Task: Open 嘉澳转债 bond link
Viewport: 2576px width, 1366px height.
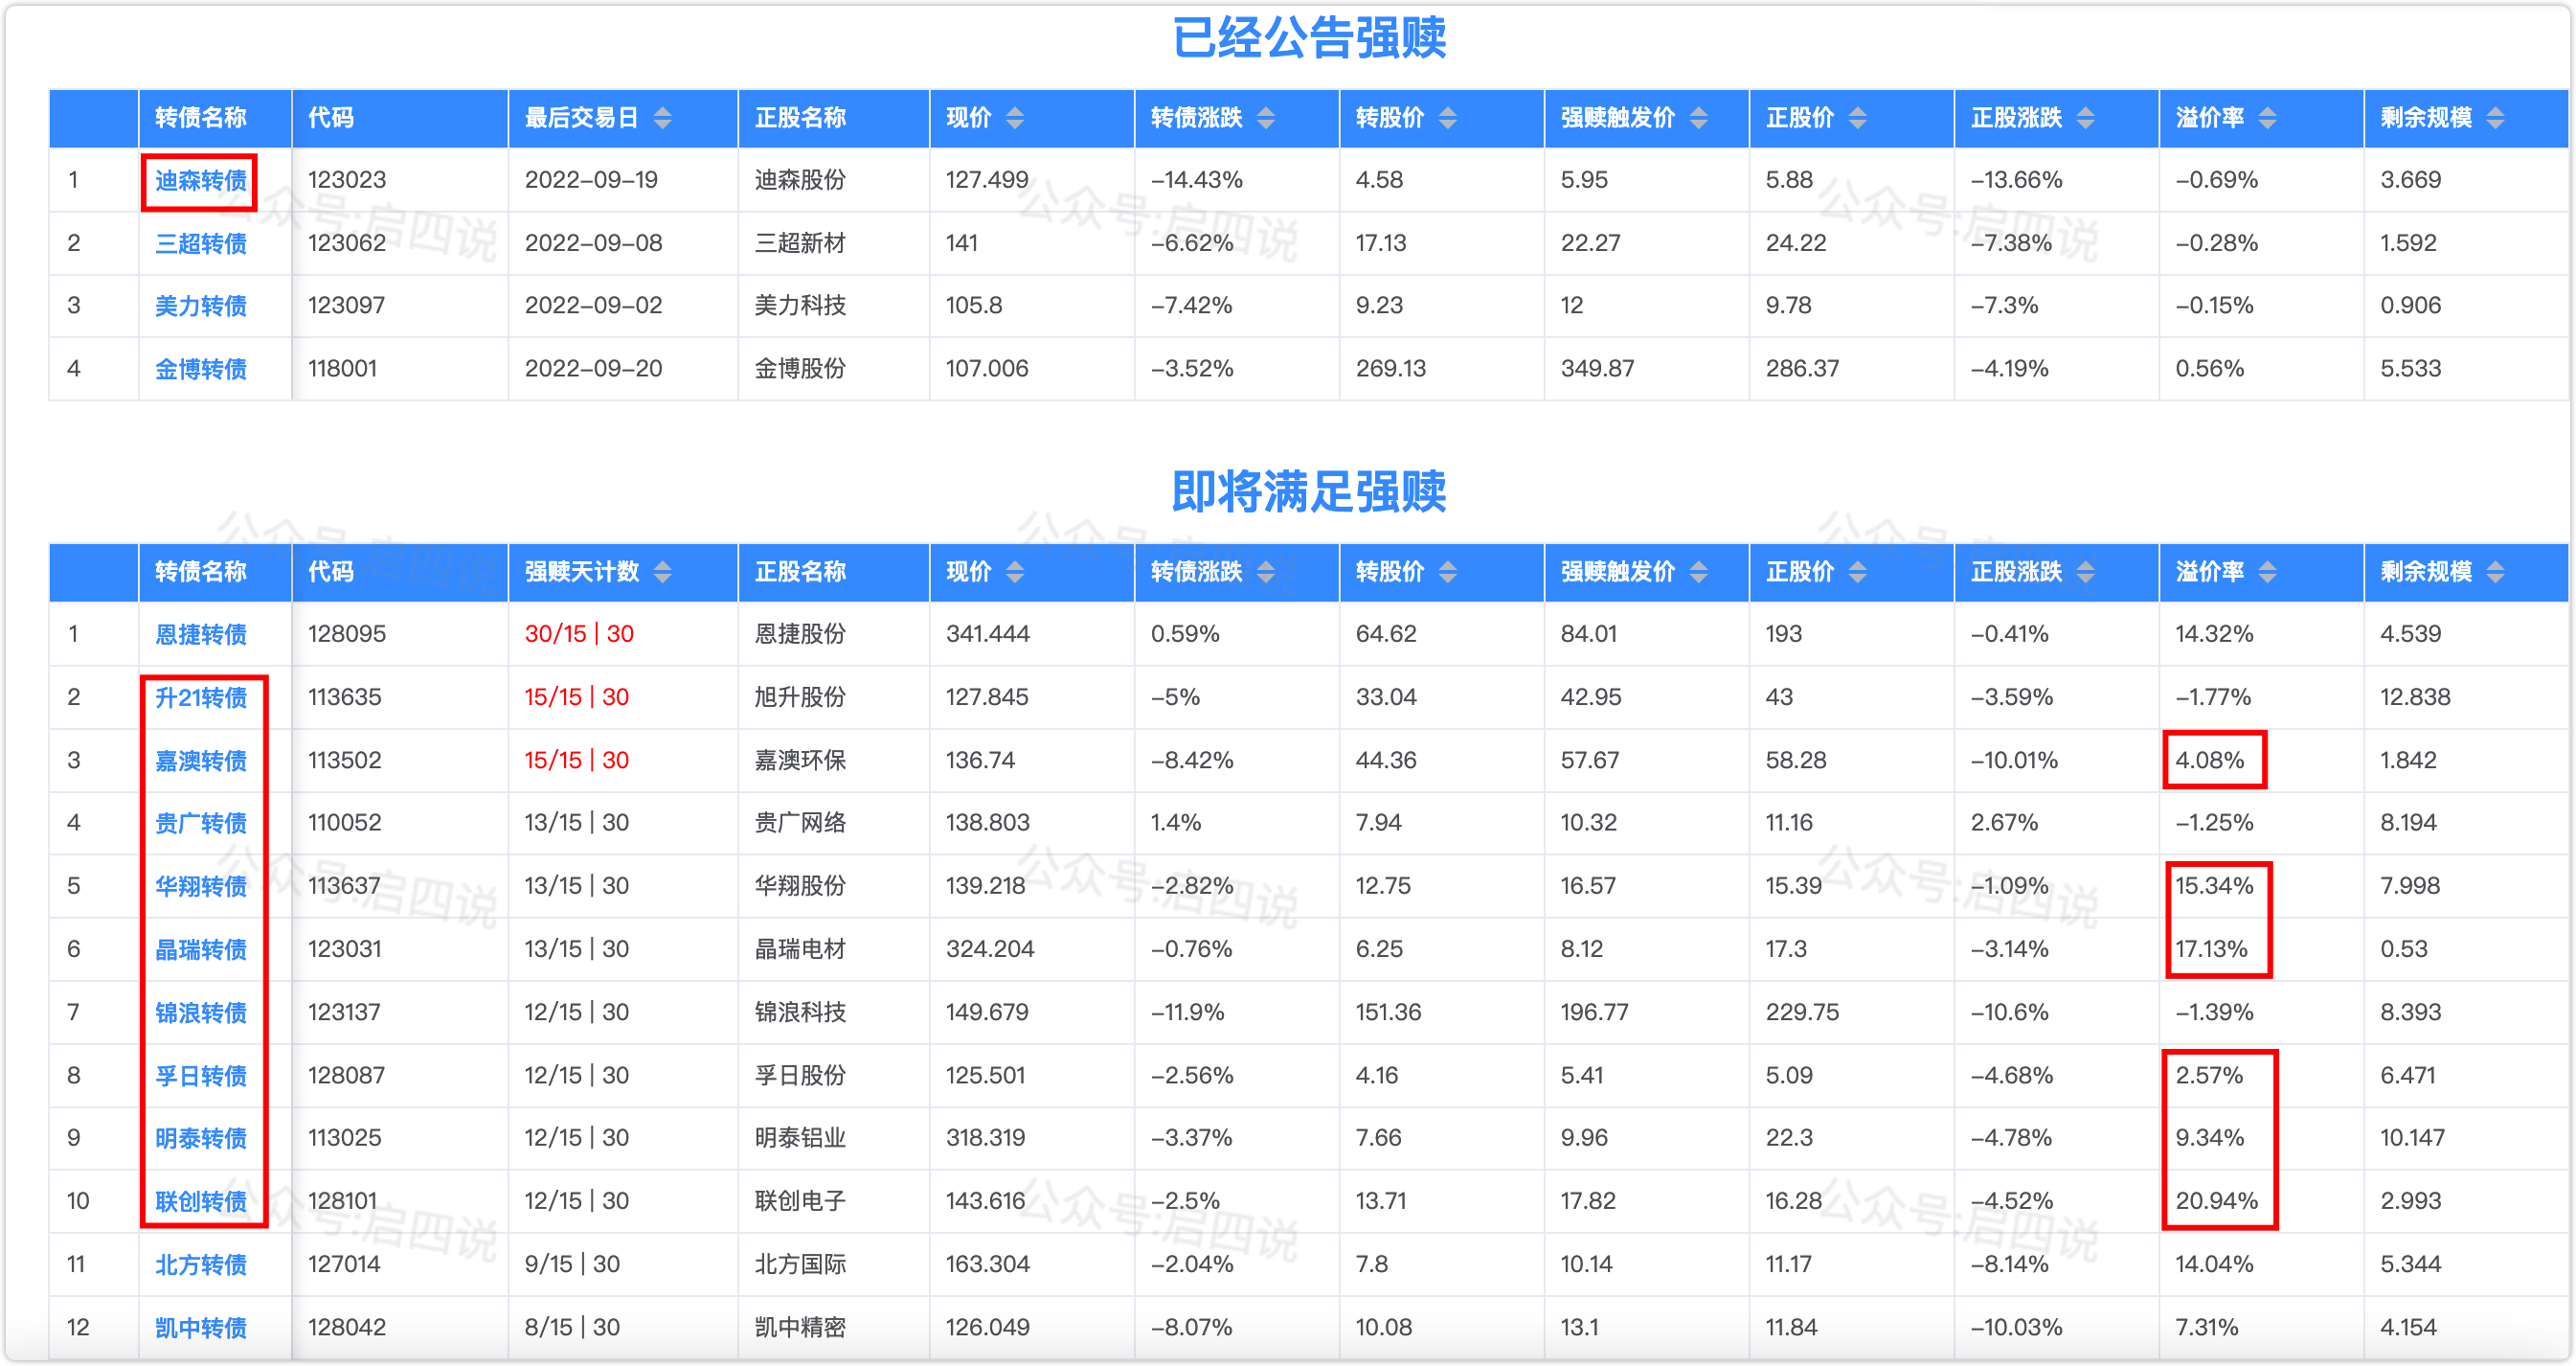Action: tap(201, 761)
